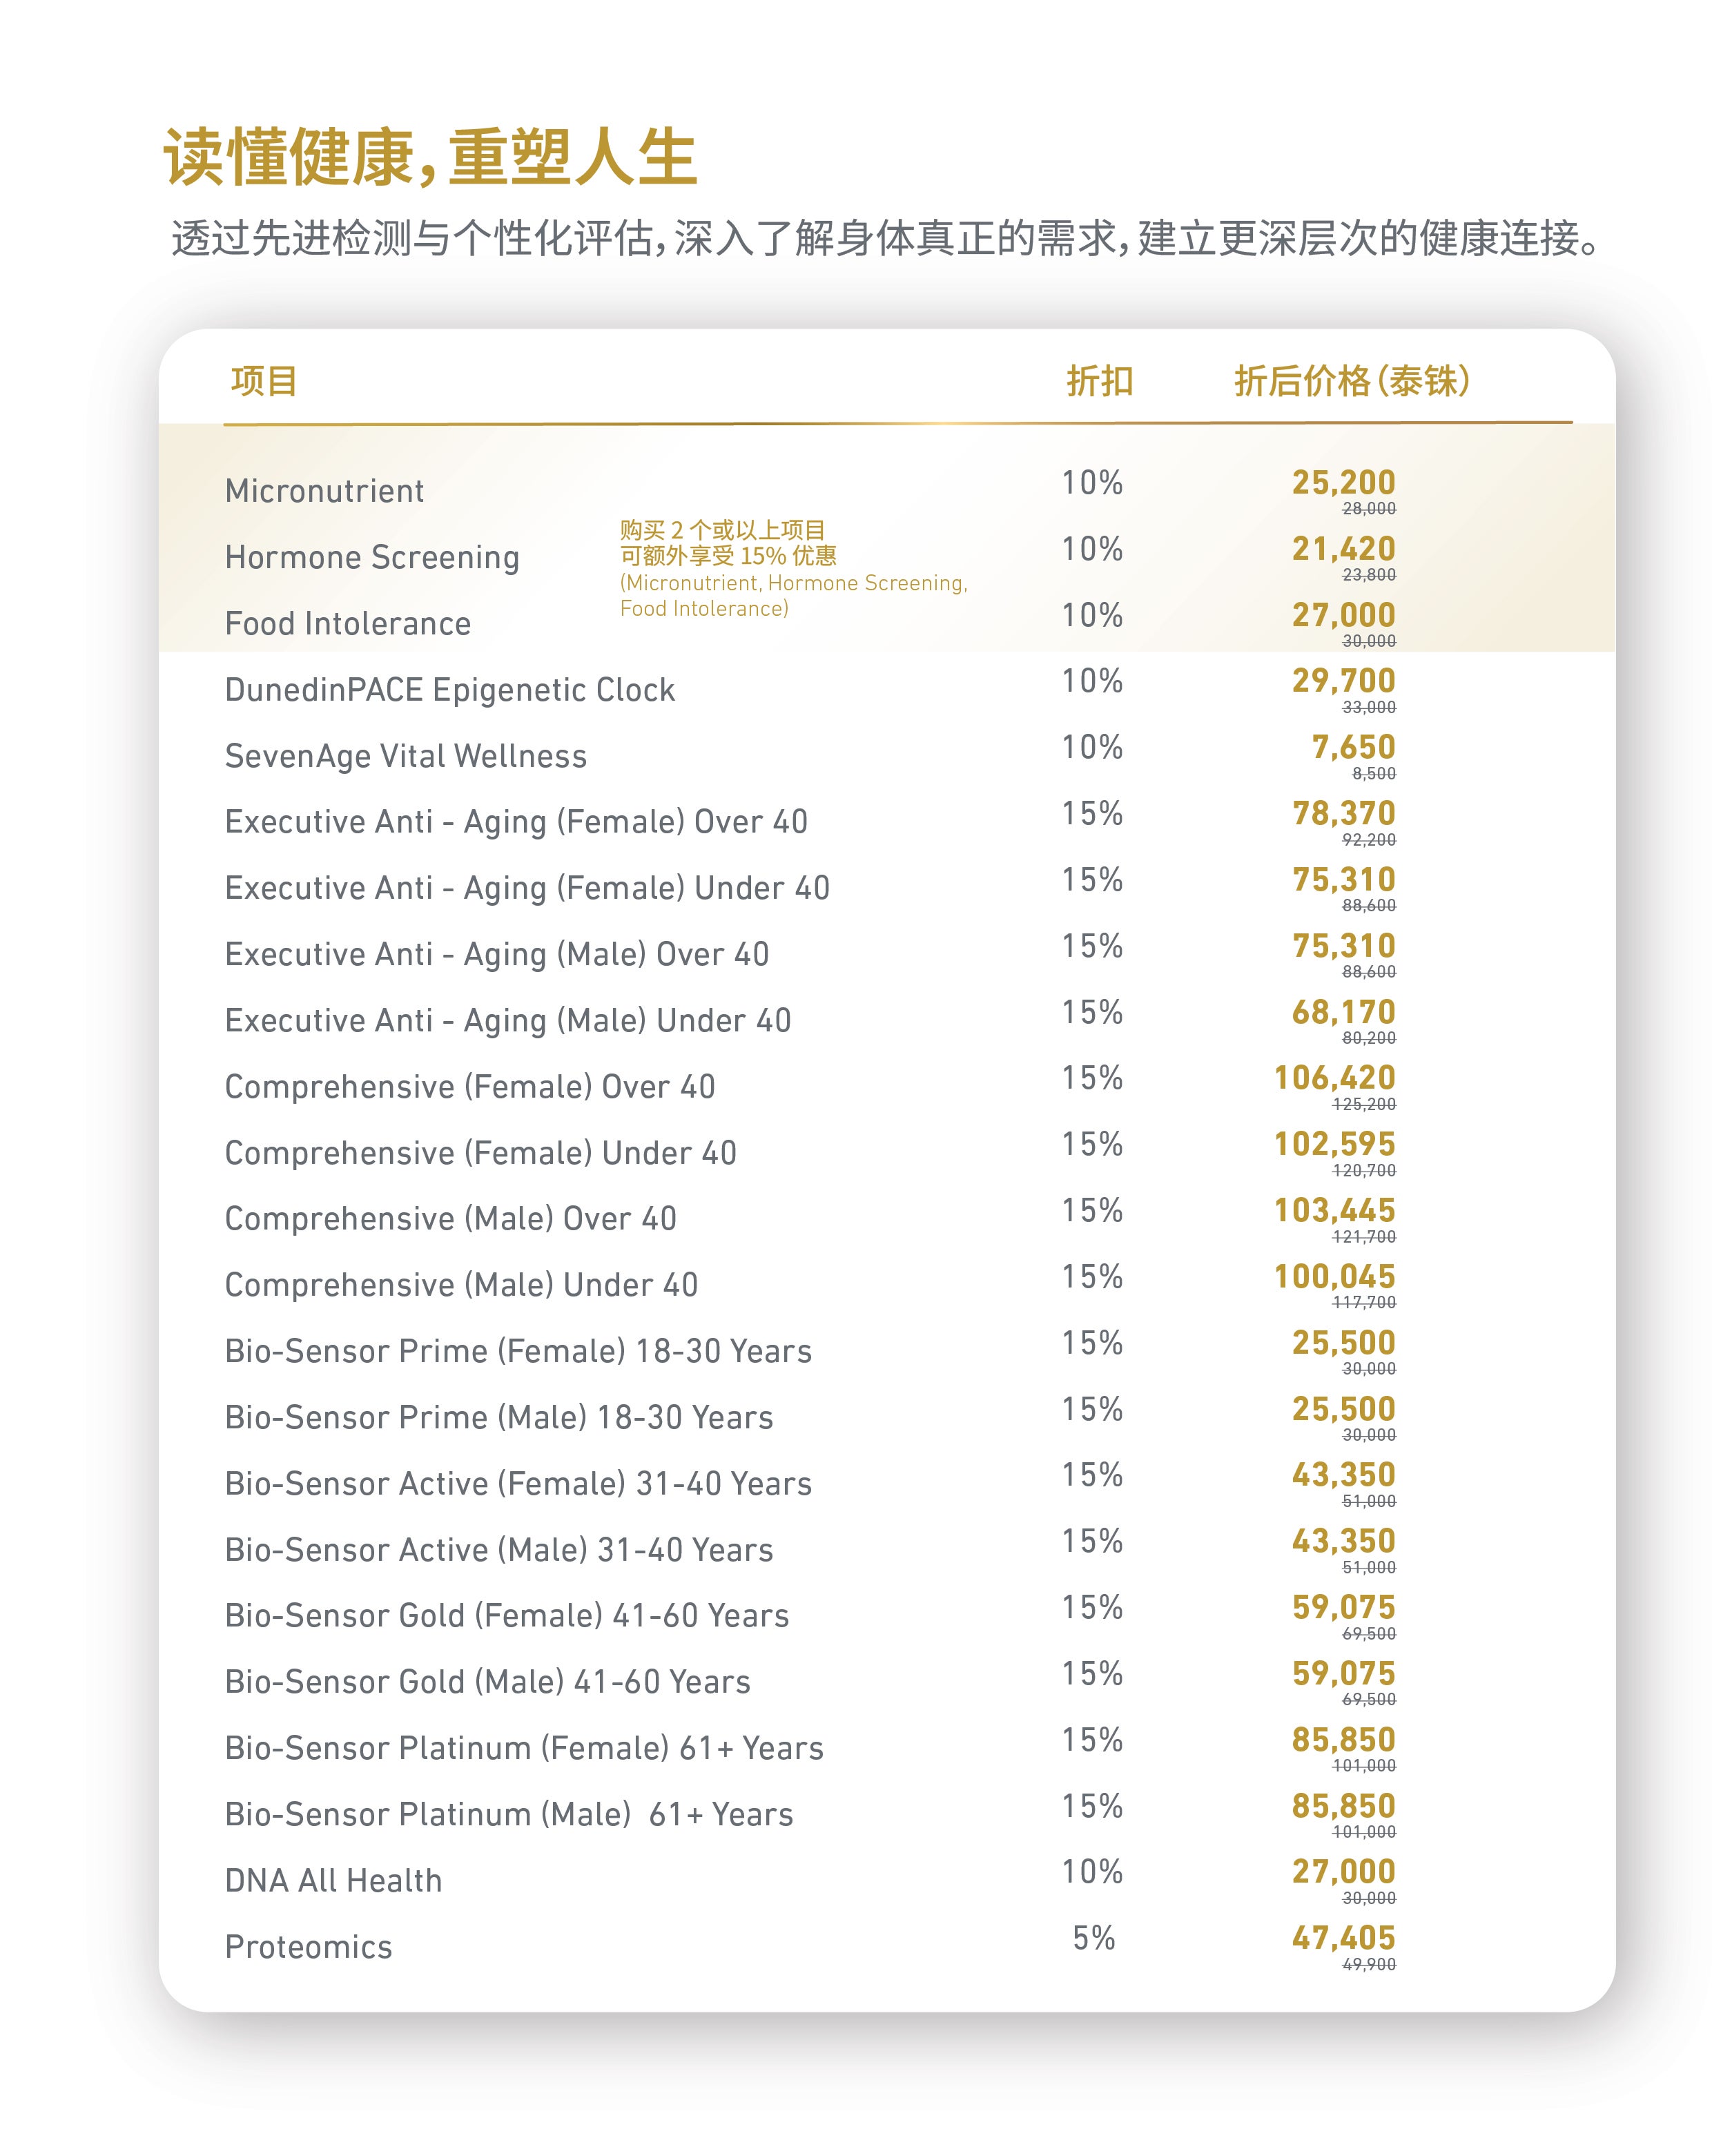Screen dimensions: 1712x2156
Task: Click Bio-Sensor Platinum (Male) 61+ Years
Action: point(509,1815)
